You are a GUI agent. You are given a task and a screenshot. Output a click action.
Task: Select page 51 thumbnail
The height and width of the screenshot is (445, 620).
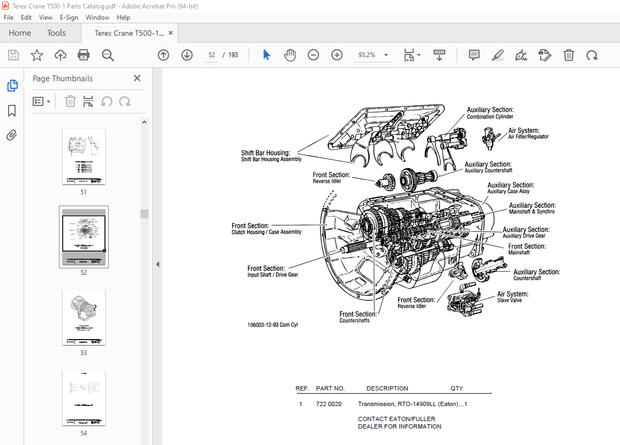(x=84, y=157)
